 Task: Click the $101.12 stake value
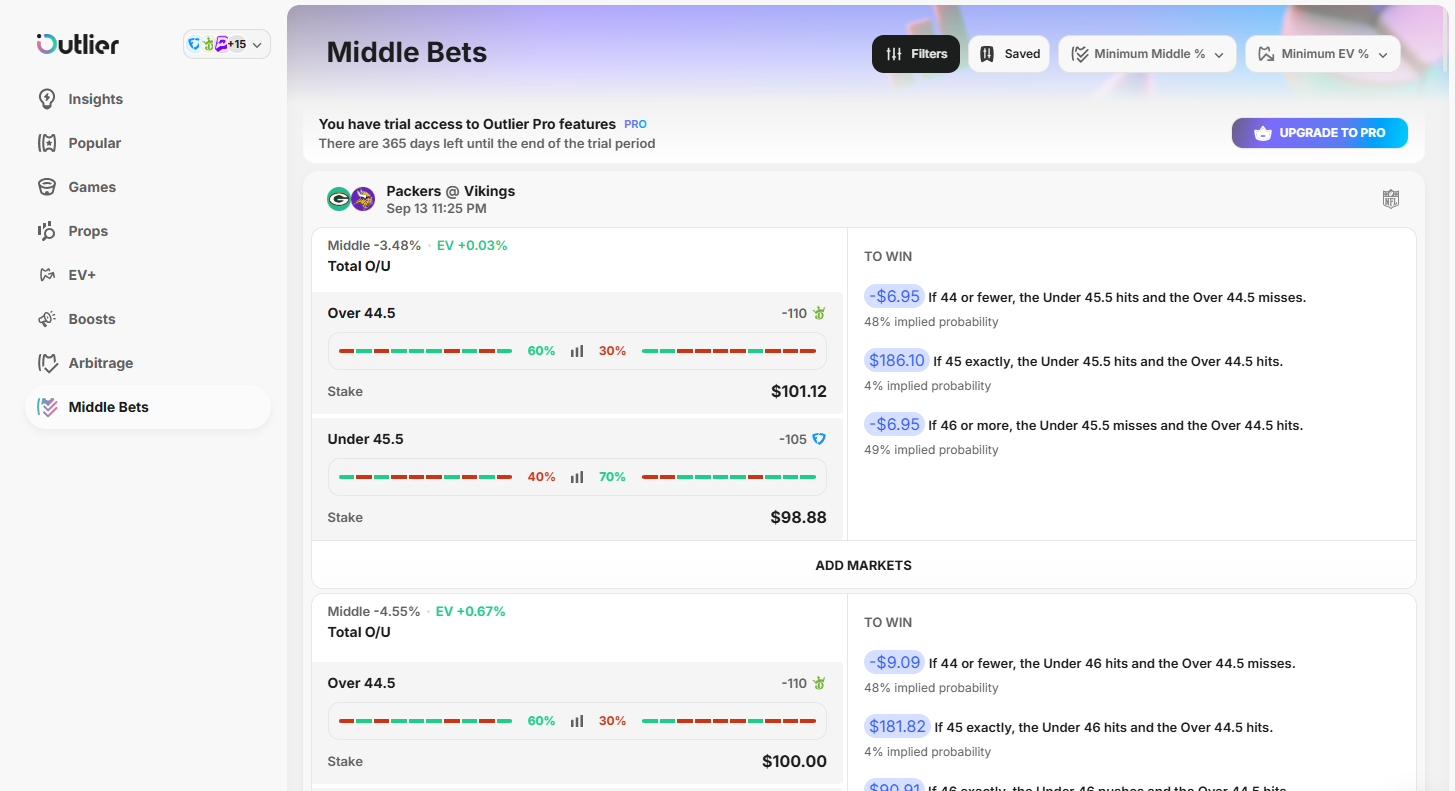coord(799,392)
